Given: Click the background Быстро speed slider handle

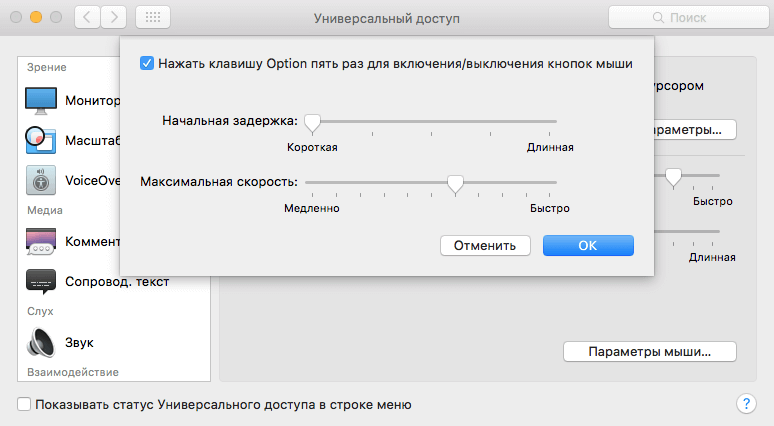Looking at the screenshot, I should tap(673, 177).
